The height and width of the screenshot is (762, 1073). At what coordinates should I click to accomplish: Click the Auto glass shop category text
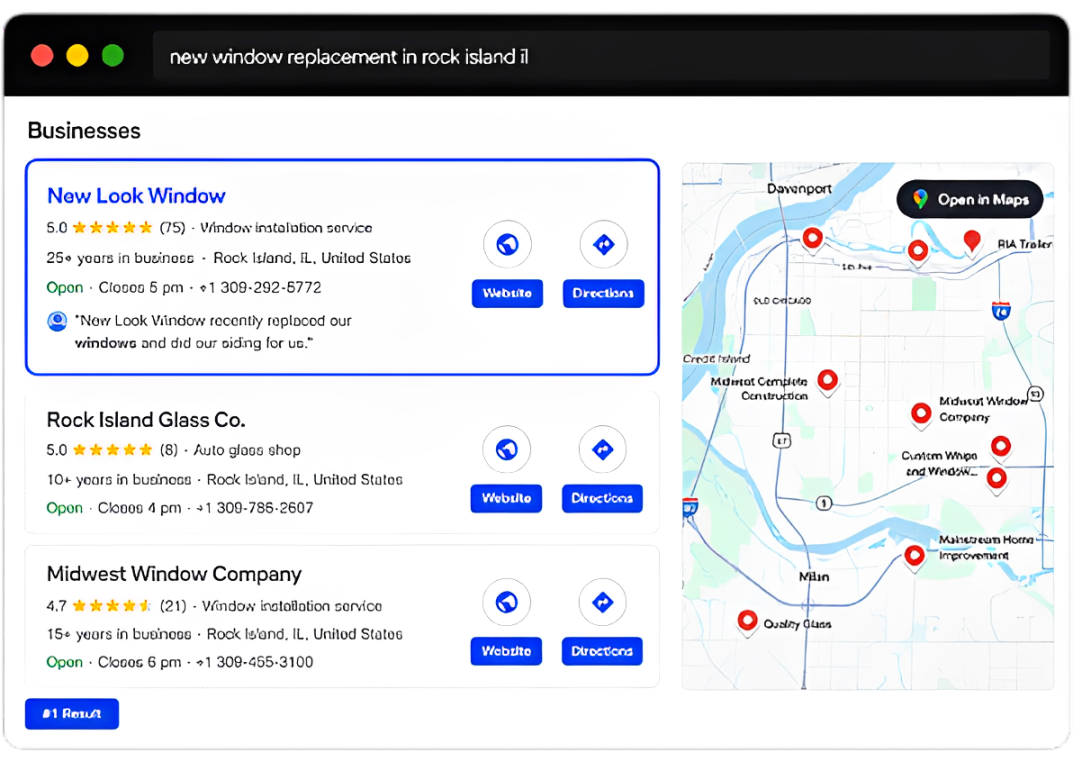pos(247,450)
